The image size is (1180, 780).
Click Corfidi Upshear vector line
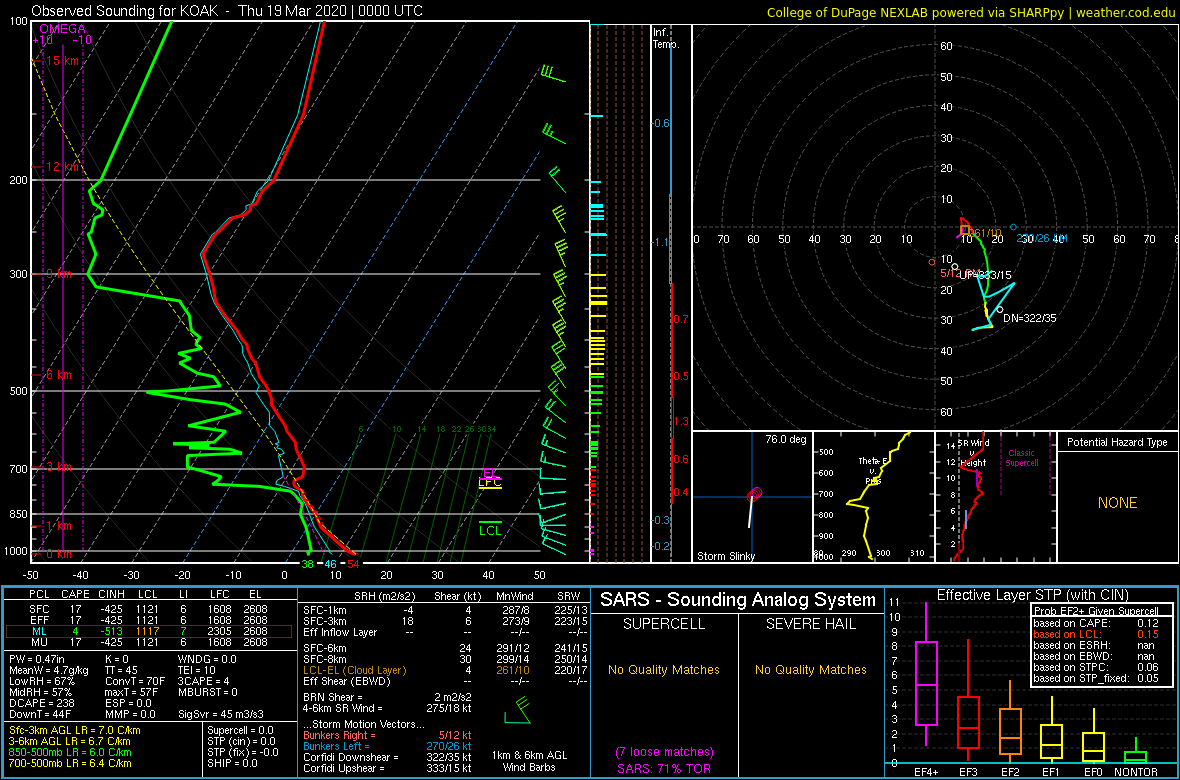387,768
